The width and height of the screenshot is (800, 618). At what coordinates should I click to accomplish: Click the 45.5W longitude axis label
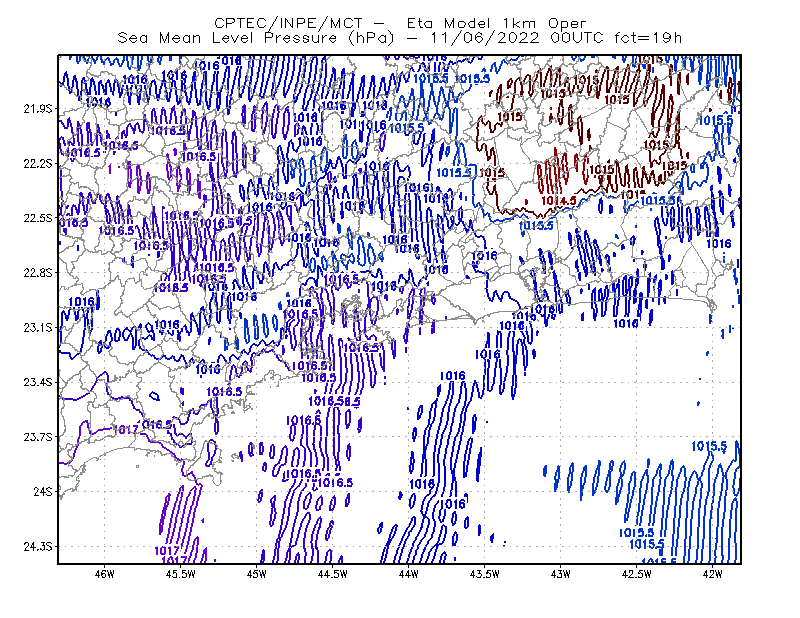(x=181, y=574)
